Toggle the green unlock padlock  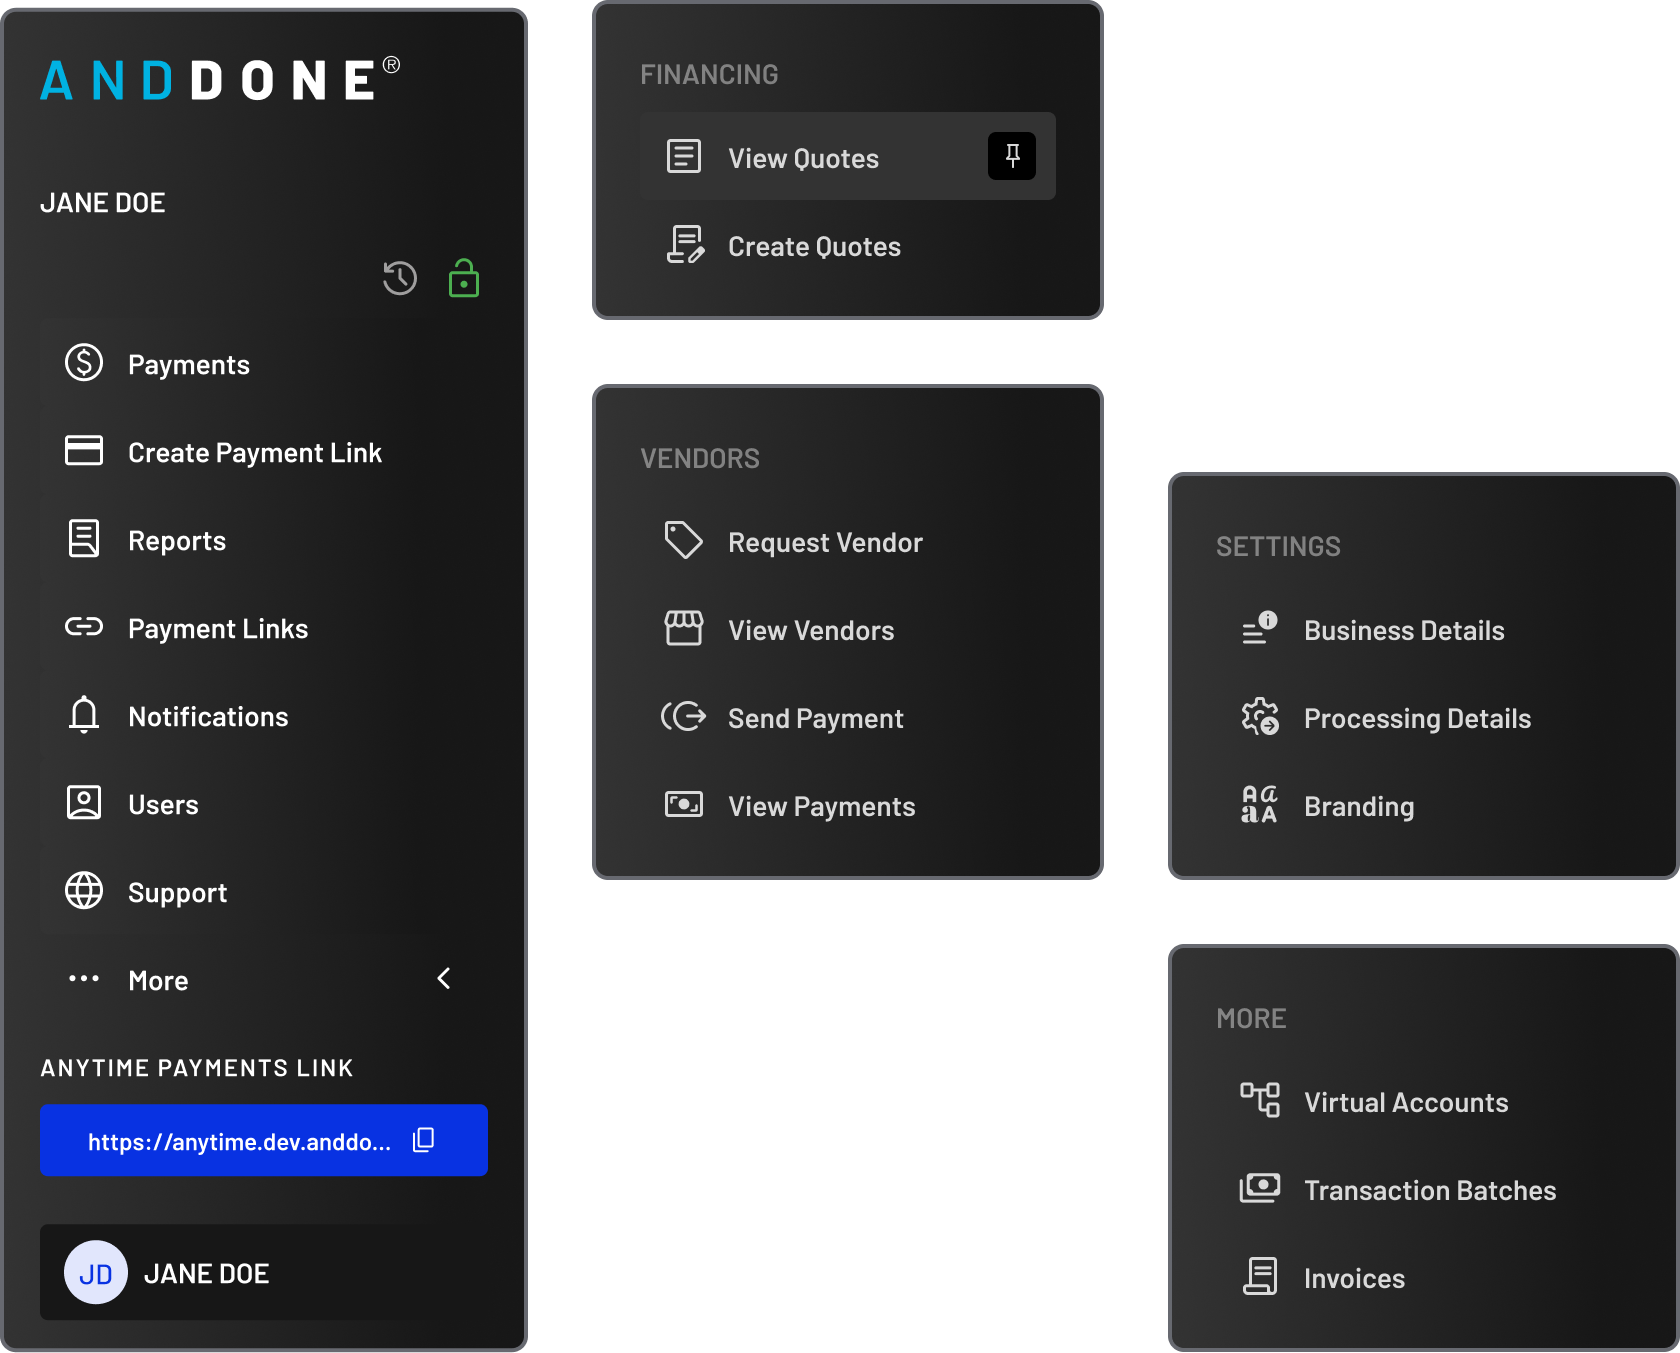464,278
